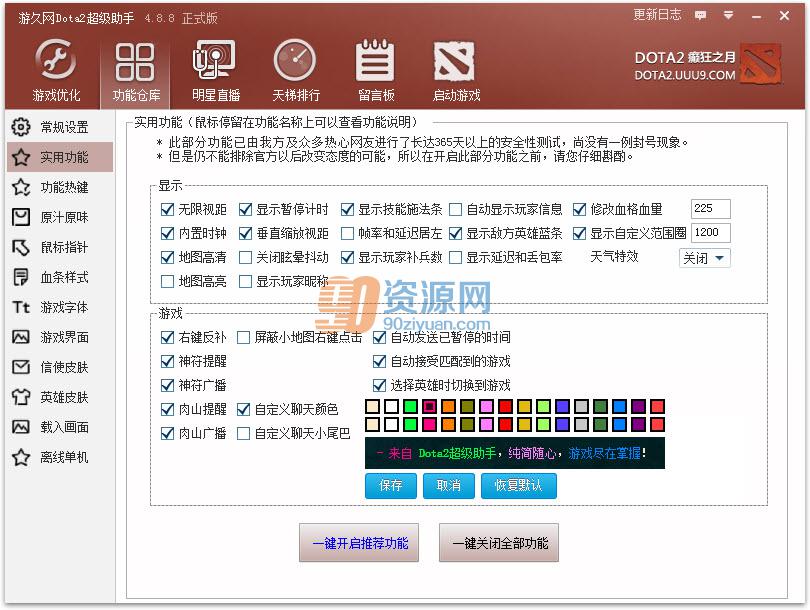This screenshot has width=810, height=610.
Task: Click the range circle field showing 1200
Action: [x=710, y=232]
